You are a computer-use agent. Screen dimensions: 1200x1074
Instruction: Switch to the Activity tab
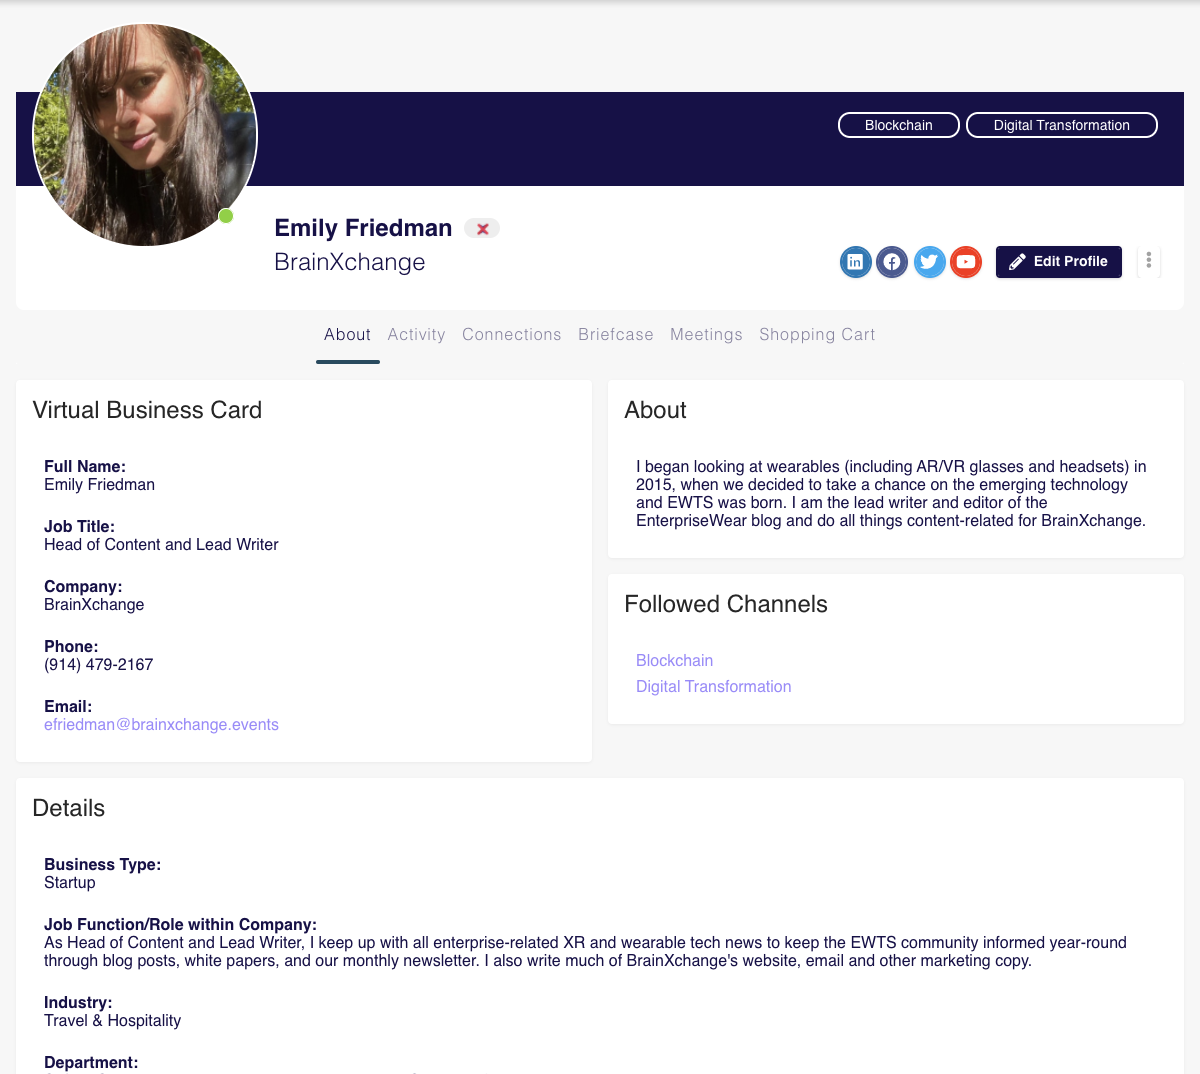coord(416,335)
